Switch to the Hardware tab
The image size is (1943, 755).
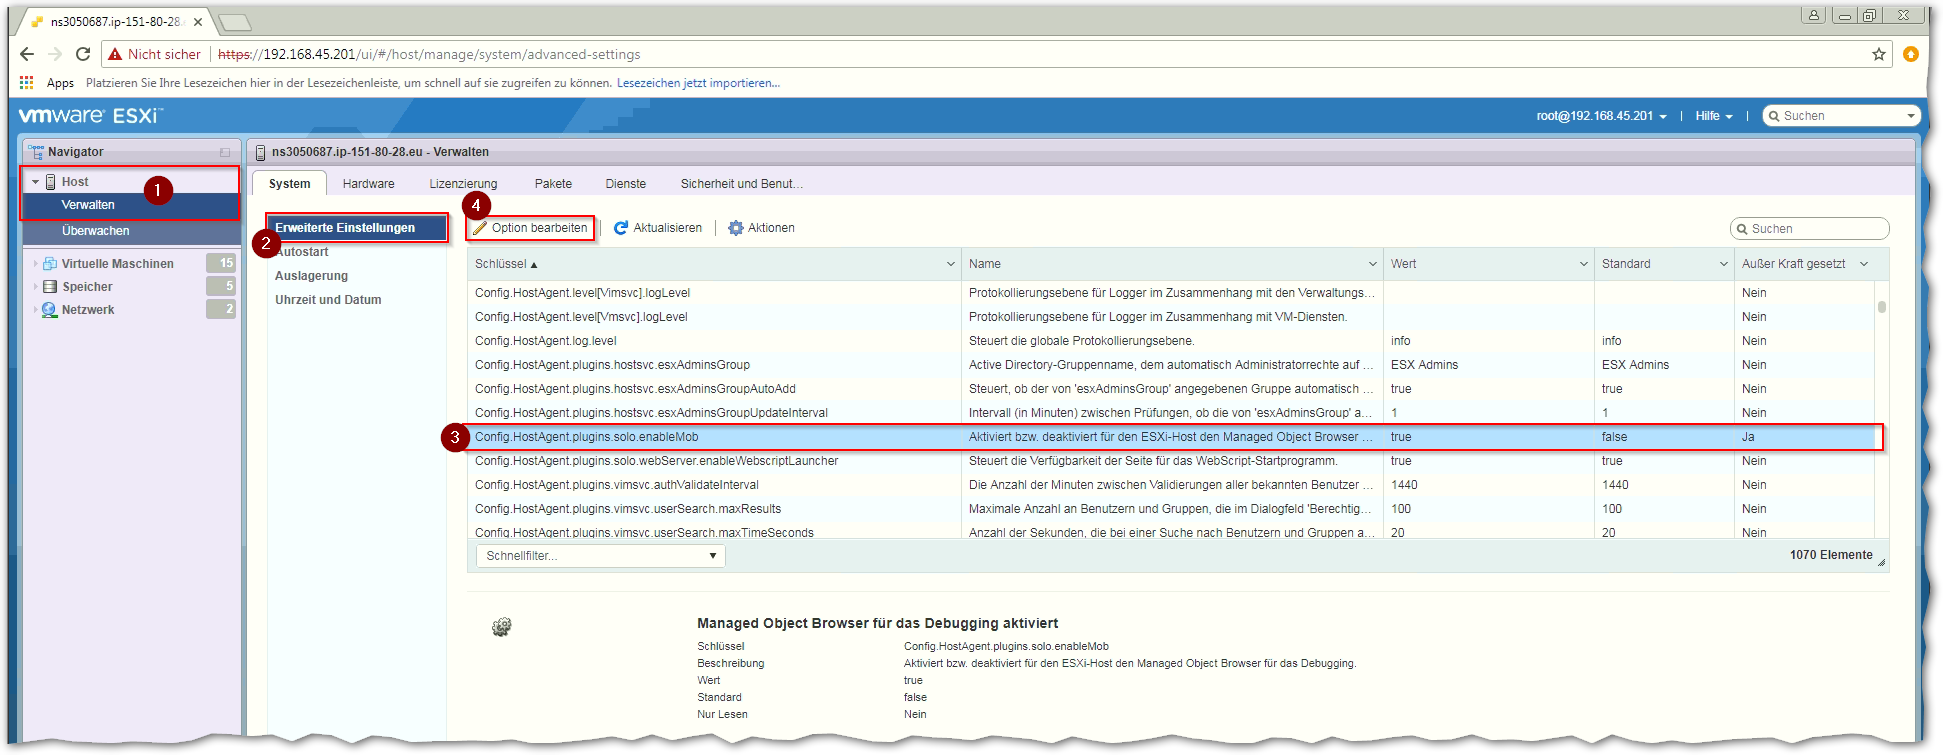click(368, 184)
